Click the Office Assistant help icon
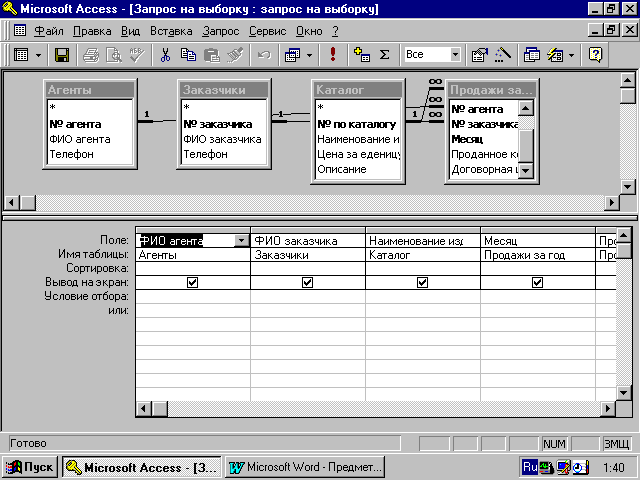The image size is (640, 480). pyautogui.click(x=596, y=55)
